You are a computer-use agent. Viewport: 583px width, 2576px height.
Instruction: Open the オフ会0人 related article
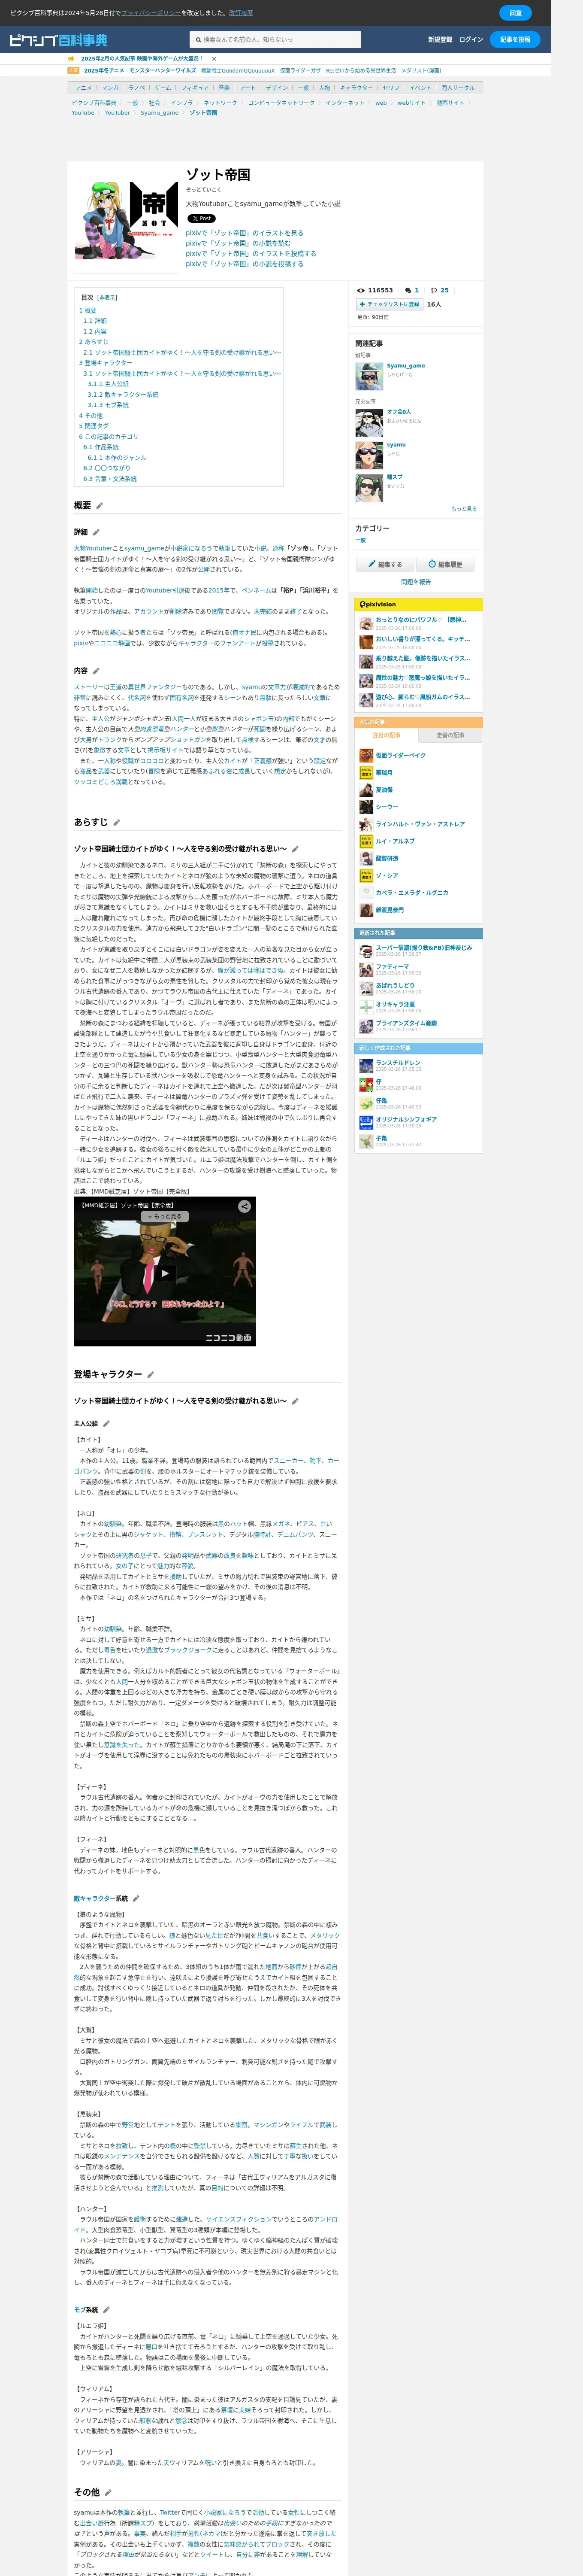pyautogui.click(x=398, y=412)
